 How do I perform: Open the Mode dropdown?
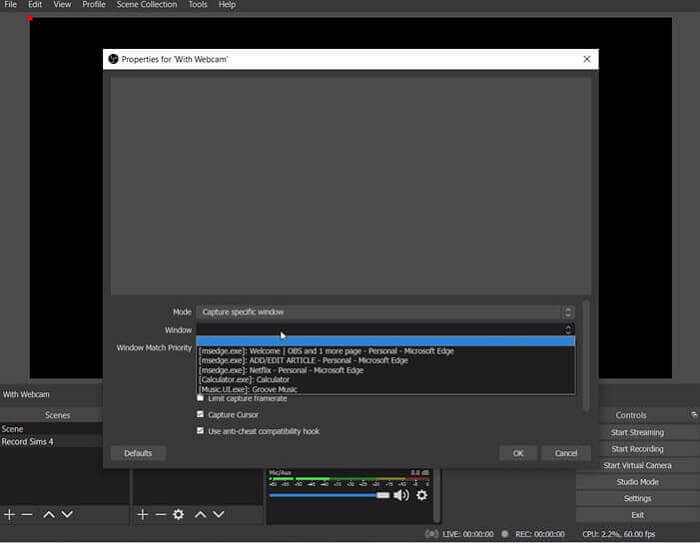pyautogui.click(x=385, y=312)
